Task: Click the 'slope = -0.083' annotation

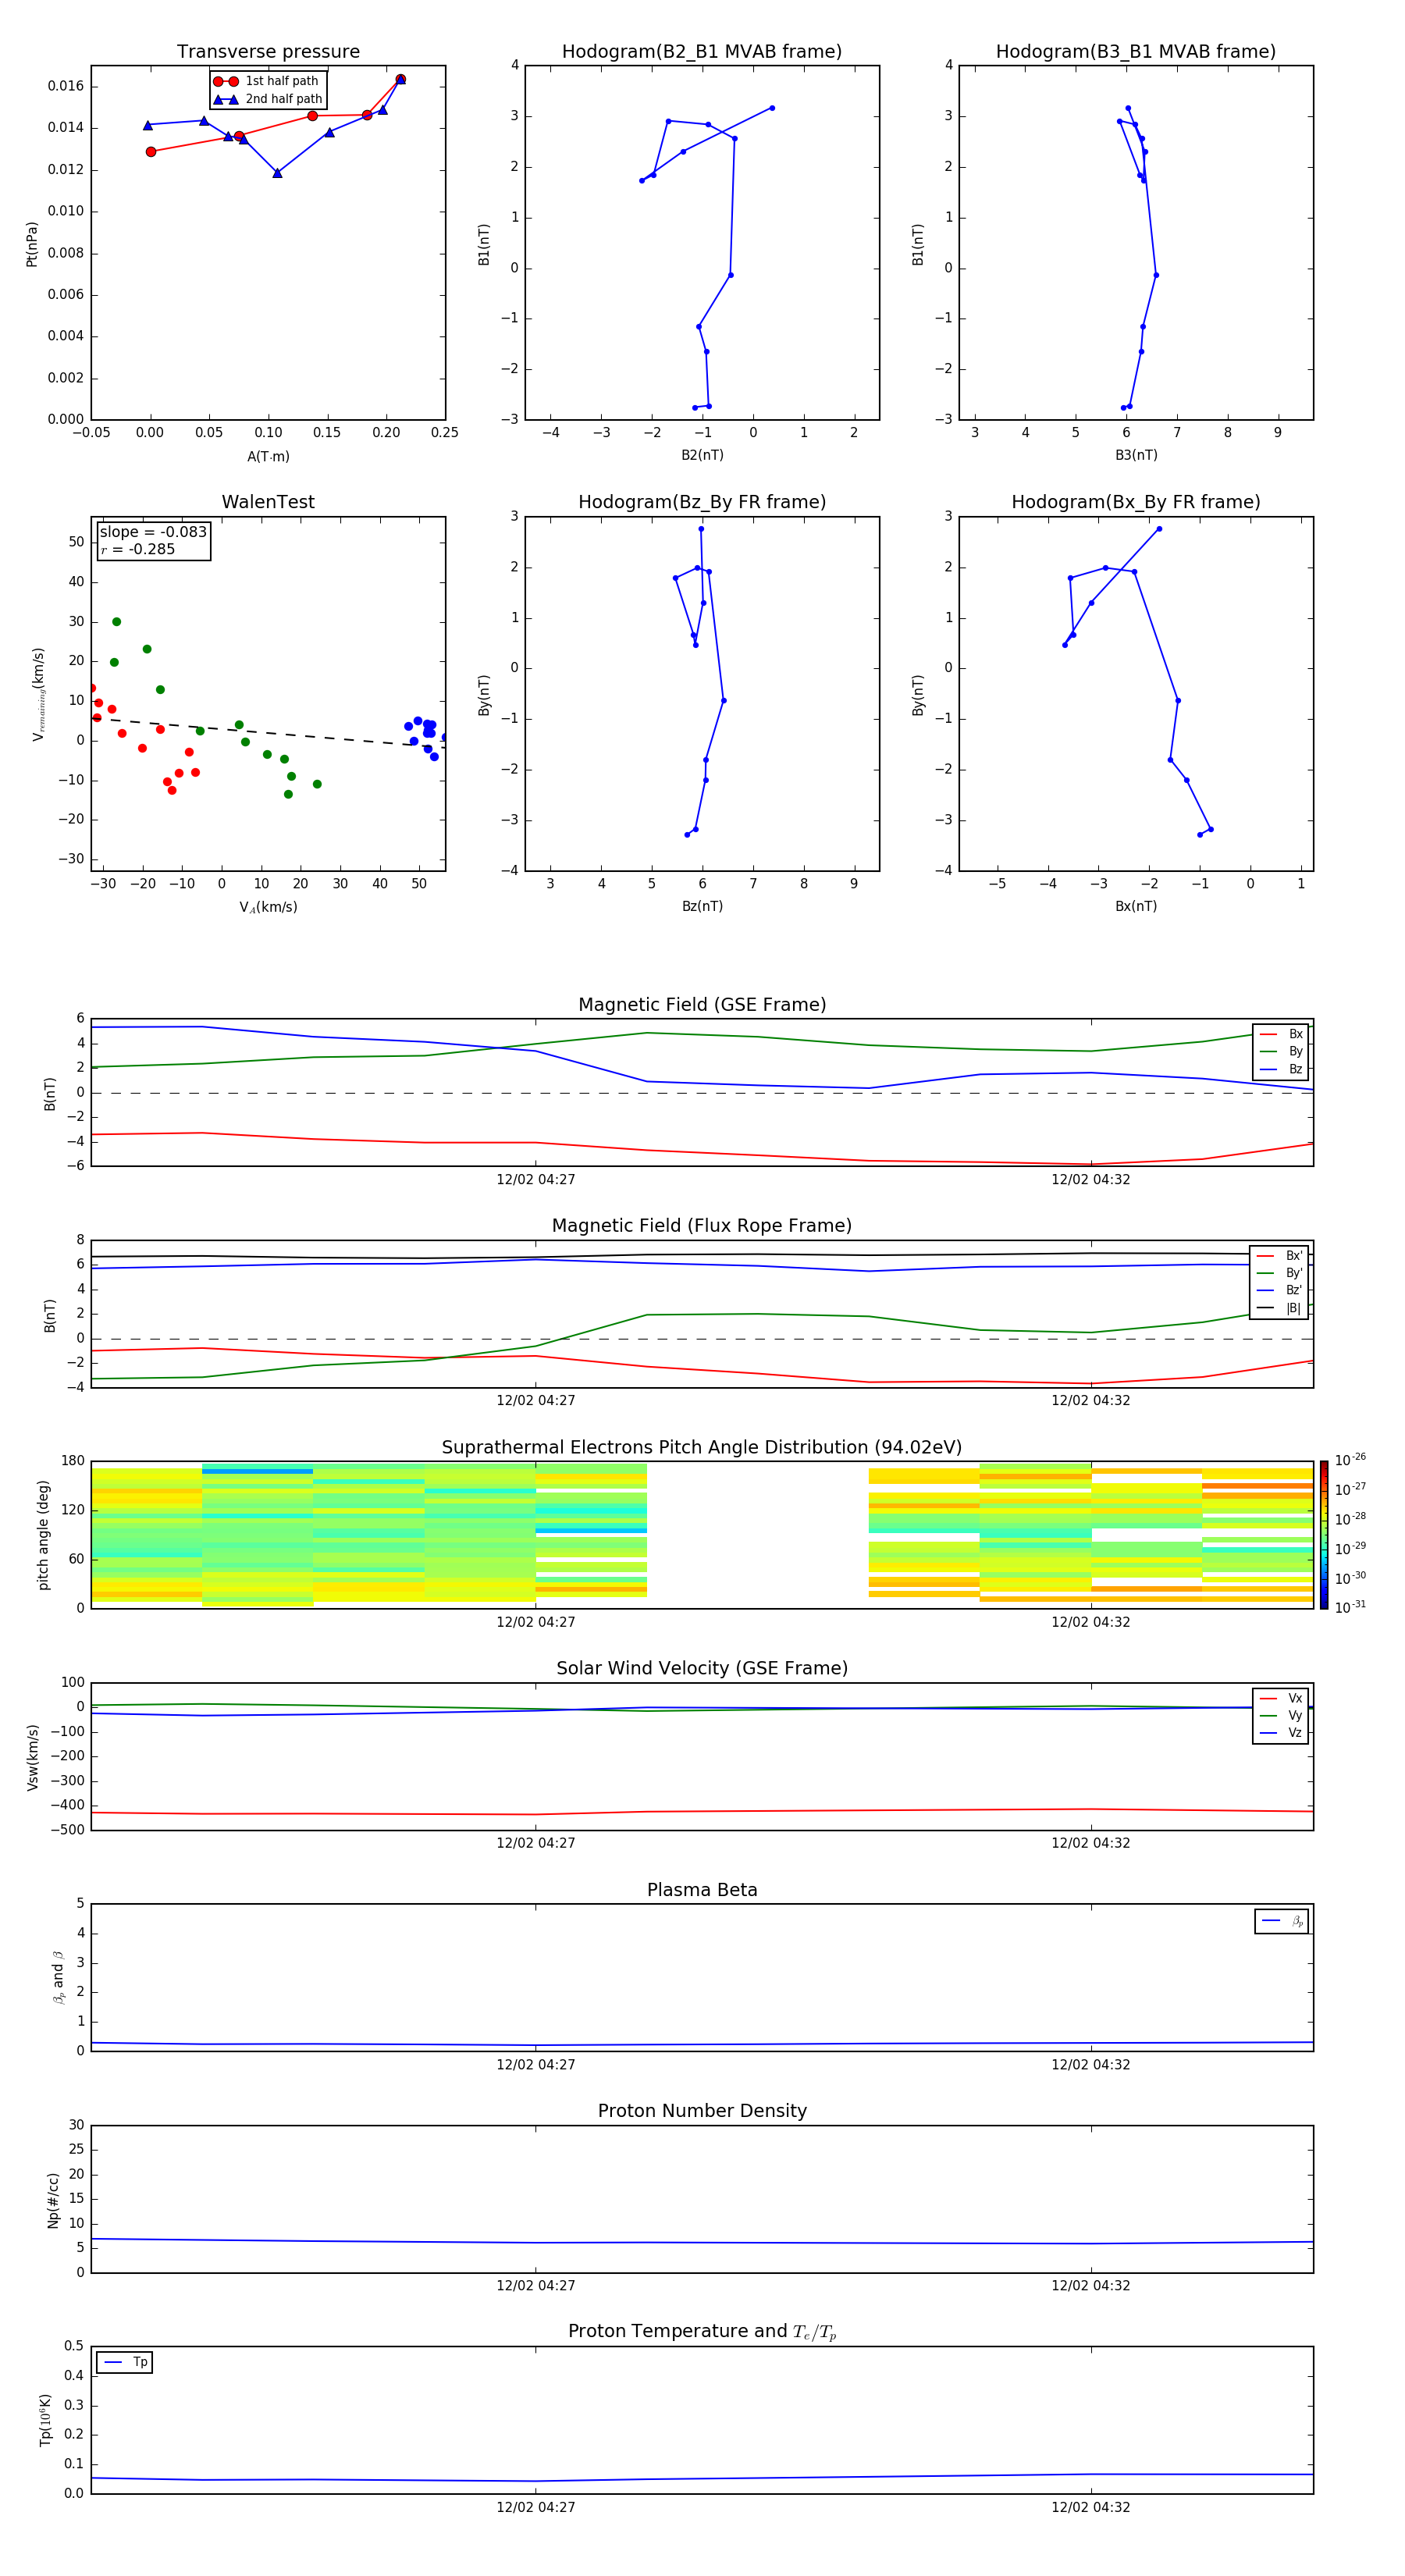Action: point(153,532)
